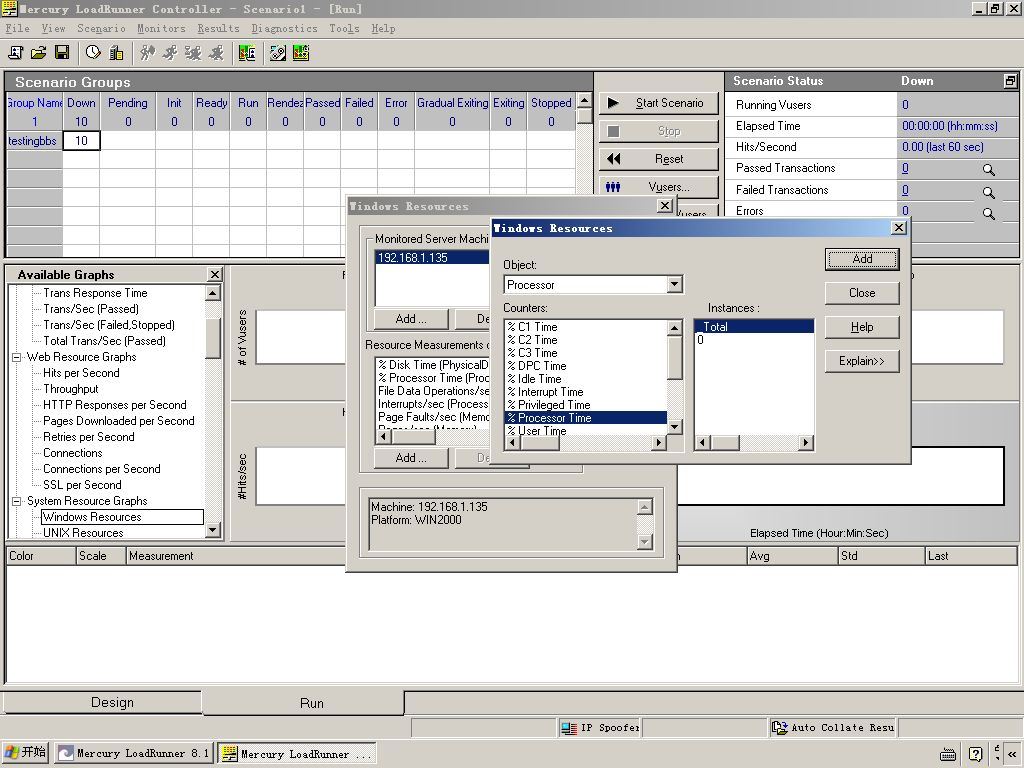
Task: Click Counters list scroll down arrow
Action: click(675, 426)
